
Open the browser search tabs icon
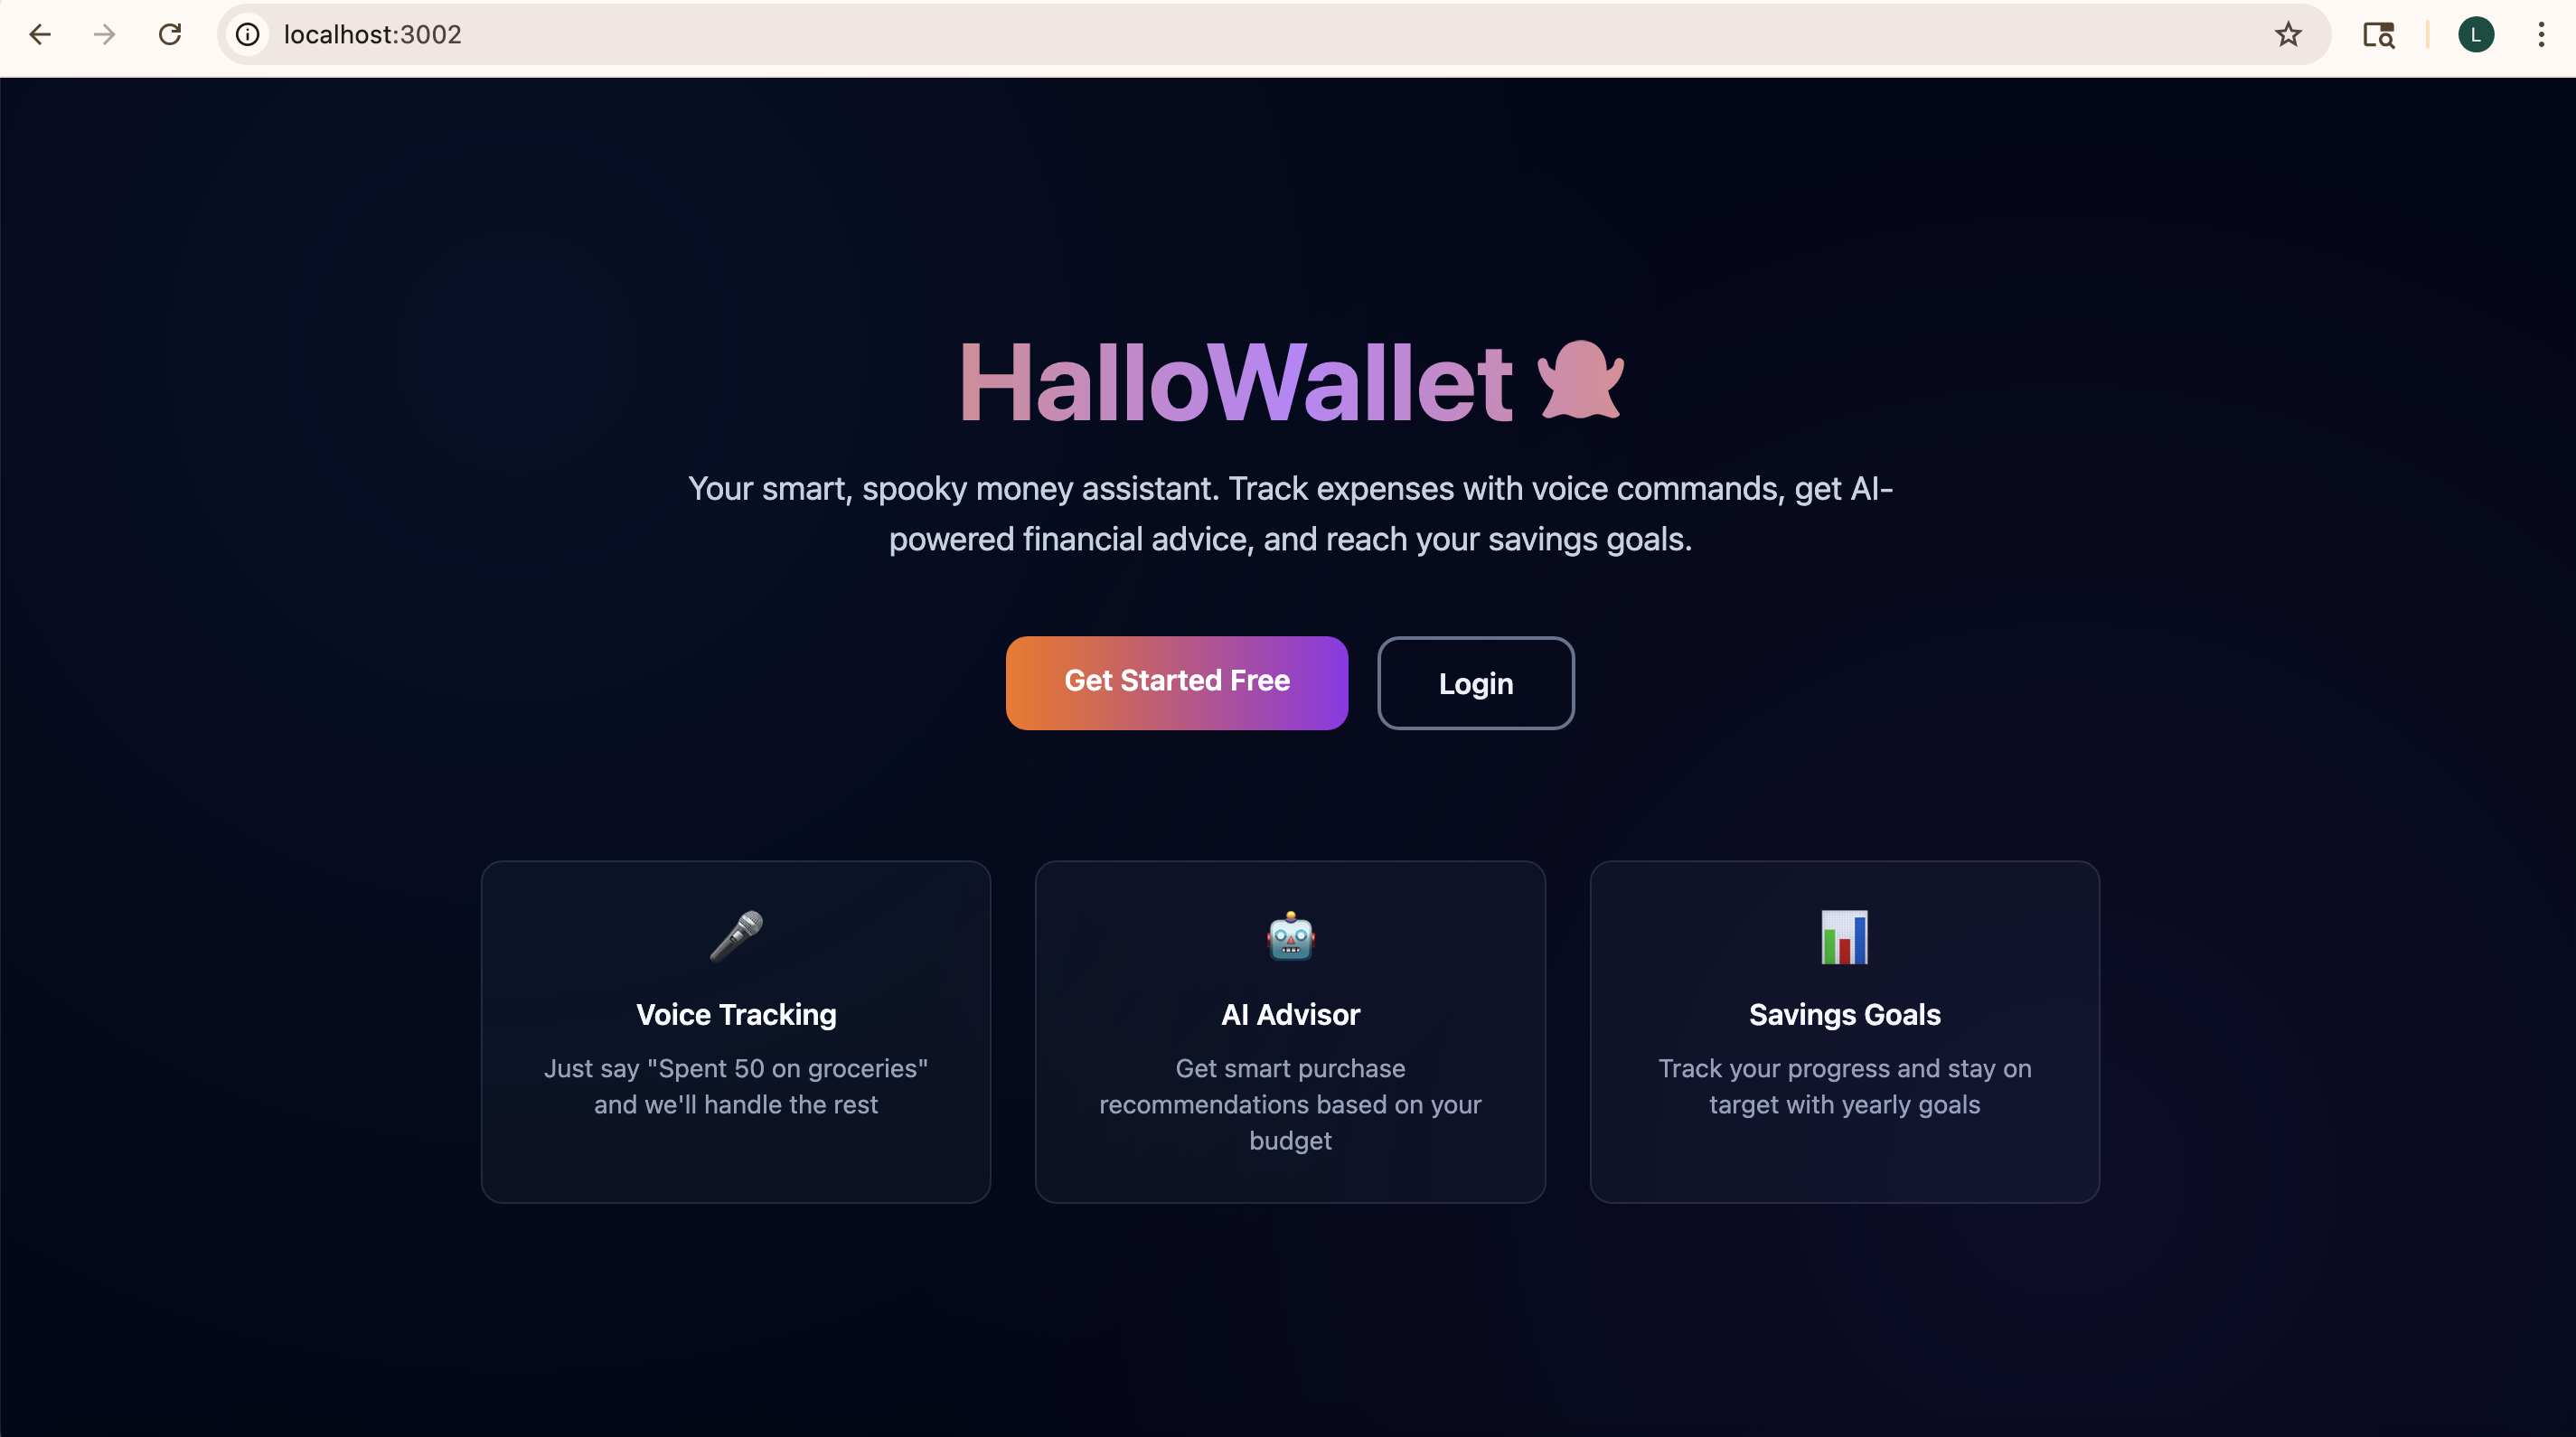(x=2378, y=35)
